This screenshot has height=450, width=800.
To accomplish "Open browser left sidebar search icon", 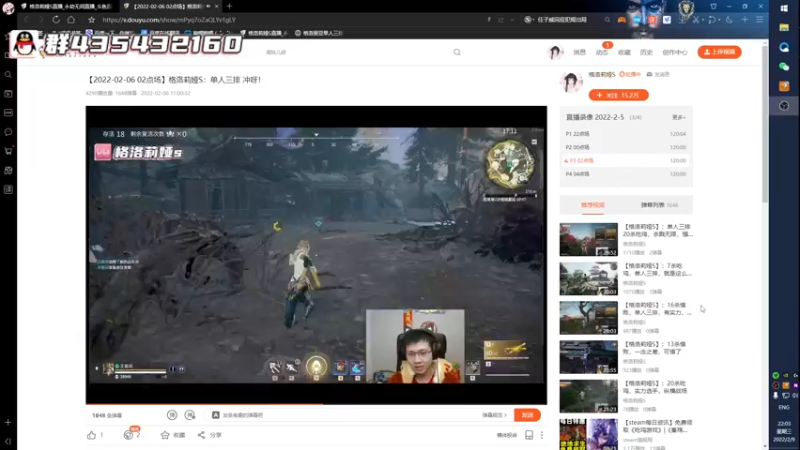I will [8, 74].
